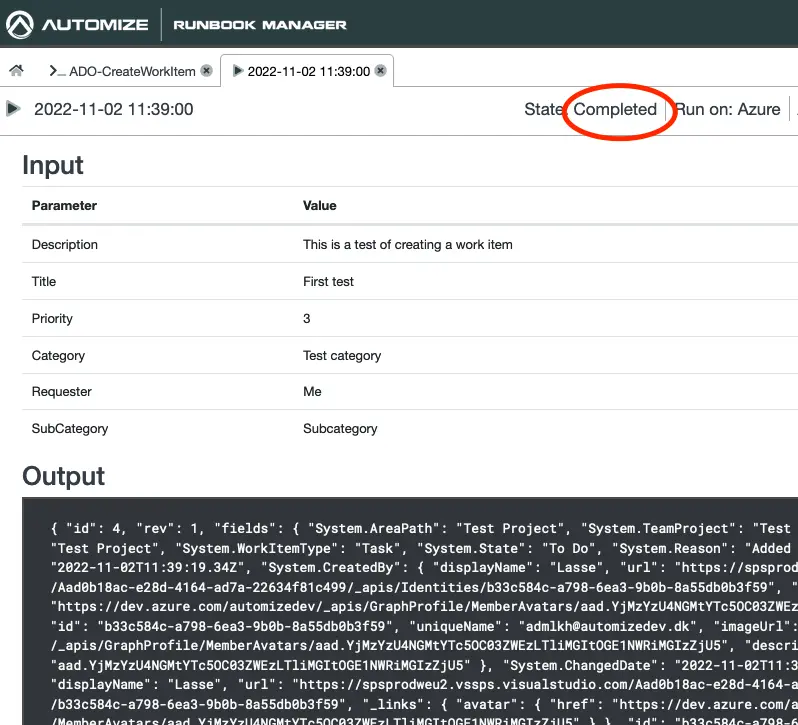Open the home tab icon
The height and width of the screenshot is (725, 798).
(16, 71)
